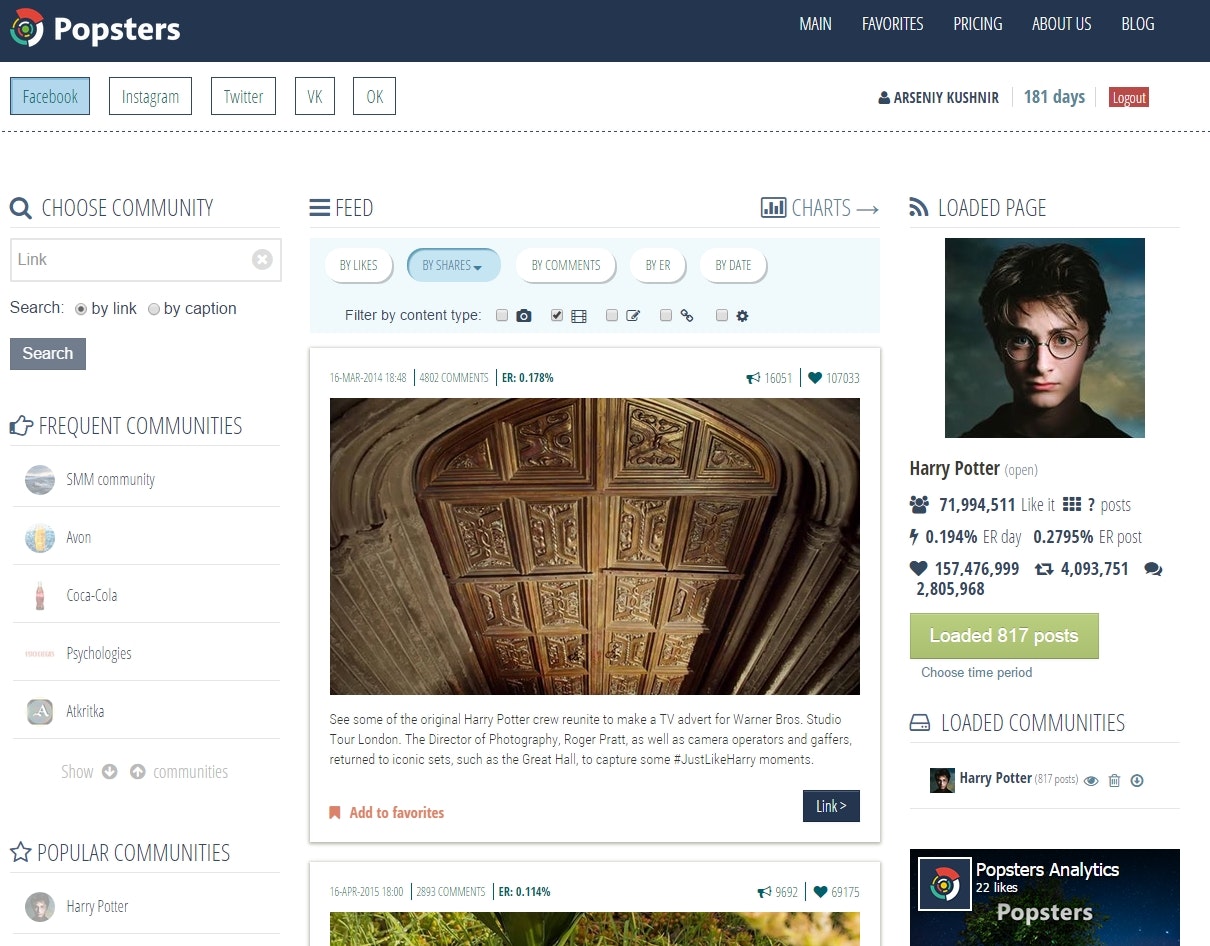
Task: Show more communities with down arrow
Action: tap(110, 772)
